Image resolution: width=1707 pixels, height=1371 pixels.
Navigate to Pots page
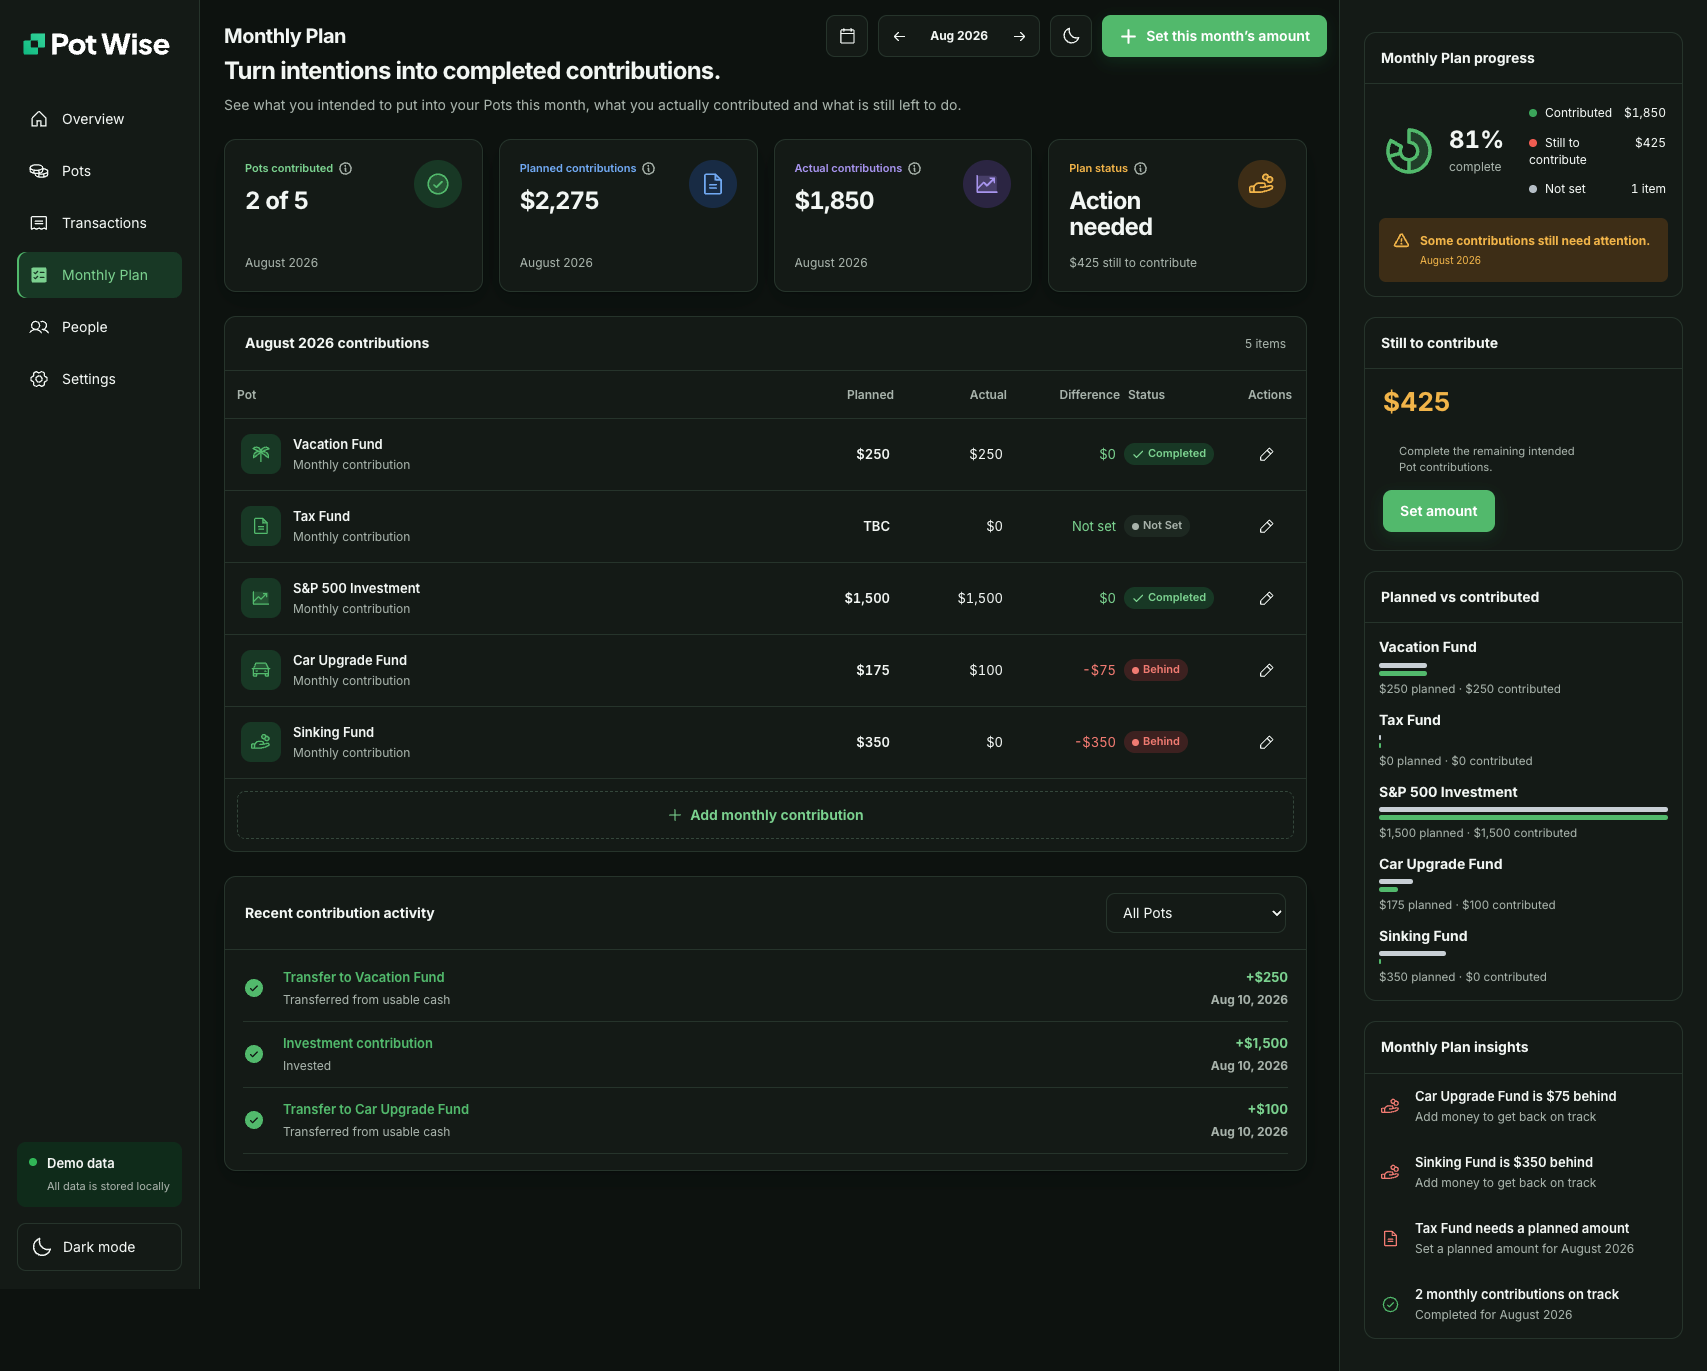coord(99,171)
